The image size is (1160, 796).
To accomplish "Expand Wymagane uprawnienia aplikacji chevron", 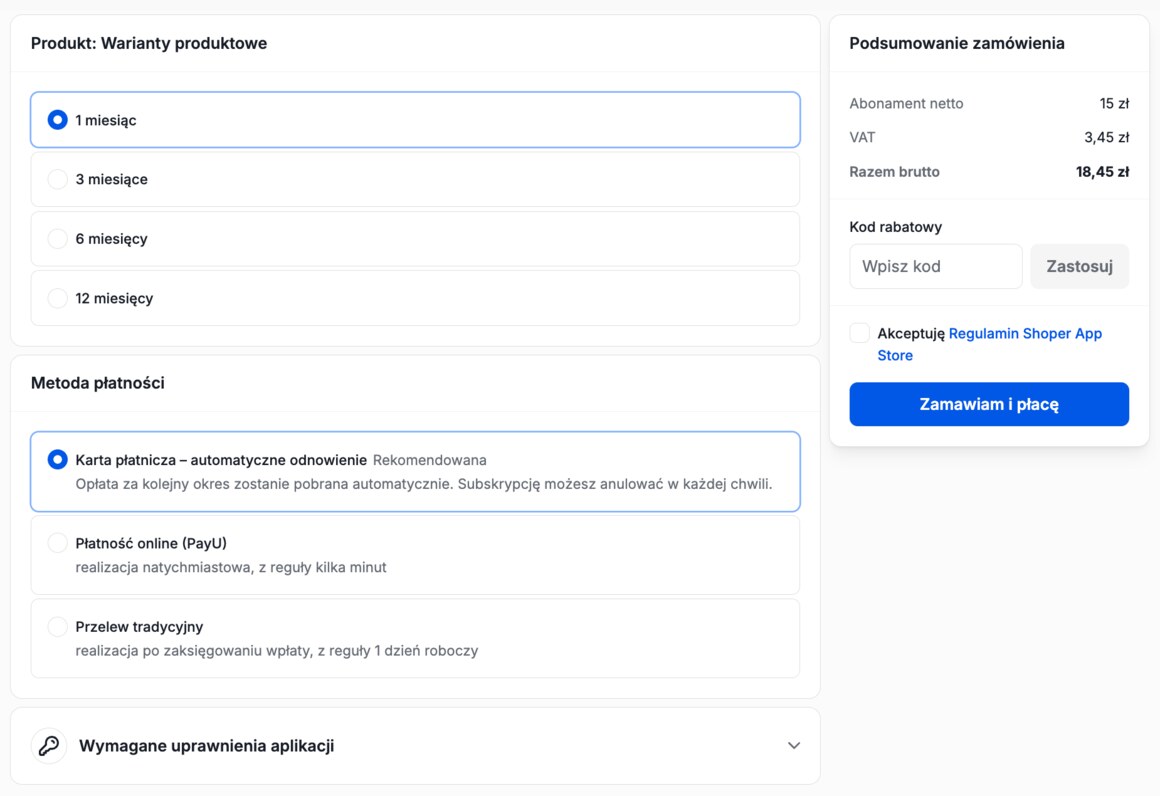I will 794,746.
